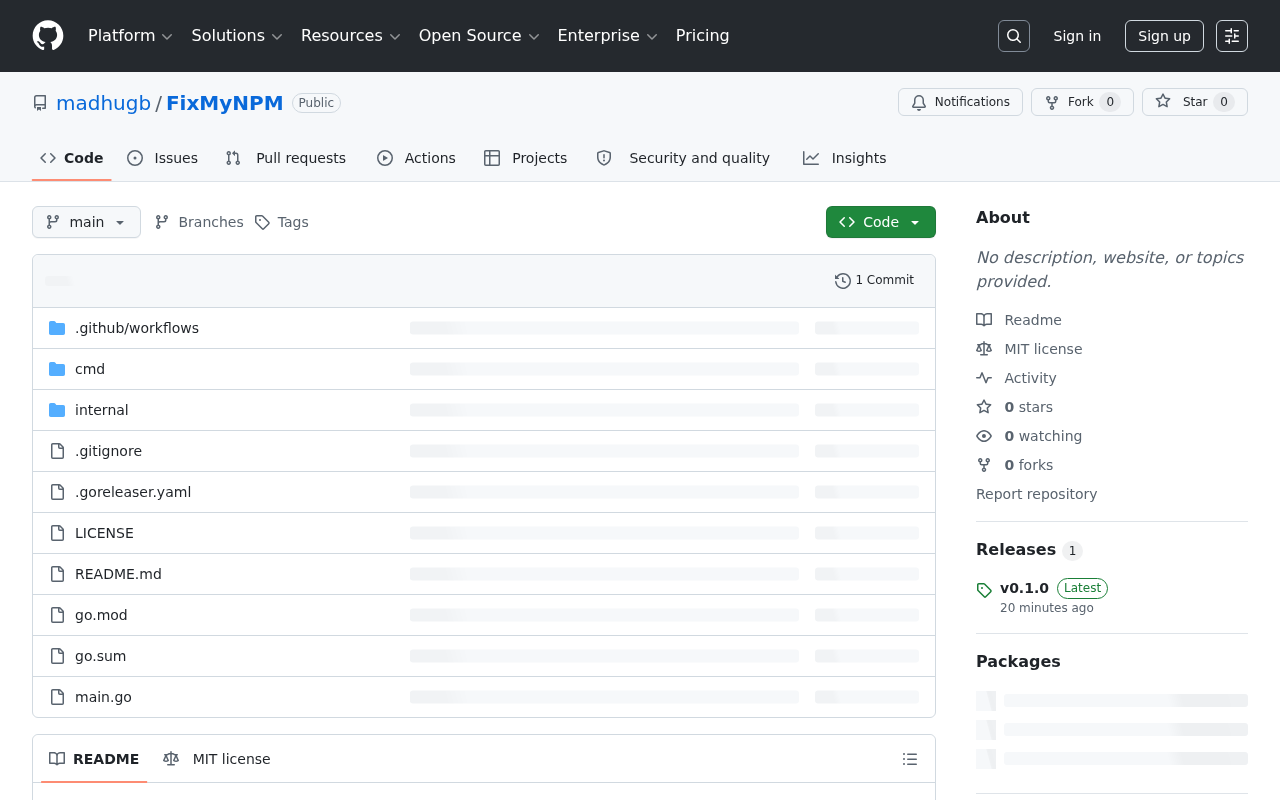The height and width of the screenshot is (800, 1280).
Task: Click the LICENSE file icon
Action: coord(57,533)
